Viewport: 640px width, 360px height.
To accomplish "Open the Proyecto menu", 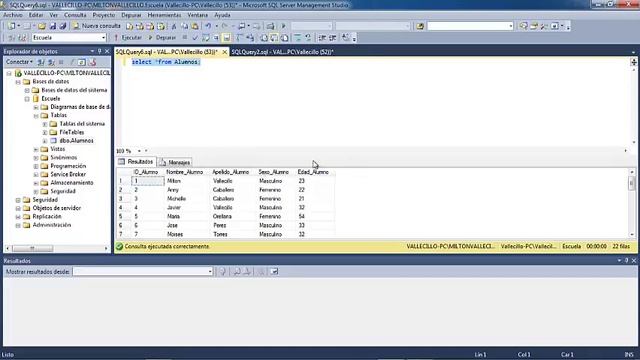I will coord(104,15).
